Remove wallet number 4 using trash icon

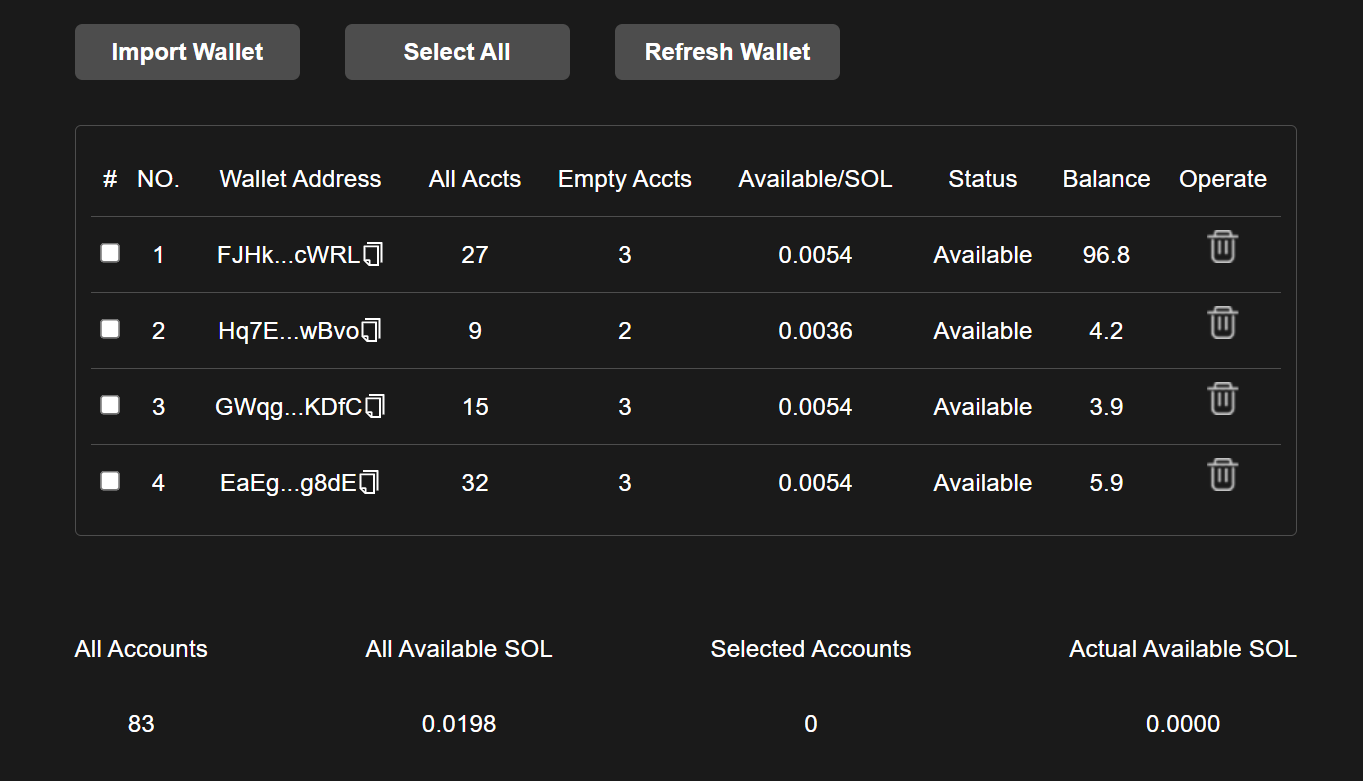1222,474
